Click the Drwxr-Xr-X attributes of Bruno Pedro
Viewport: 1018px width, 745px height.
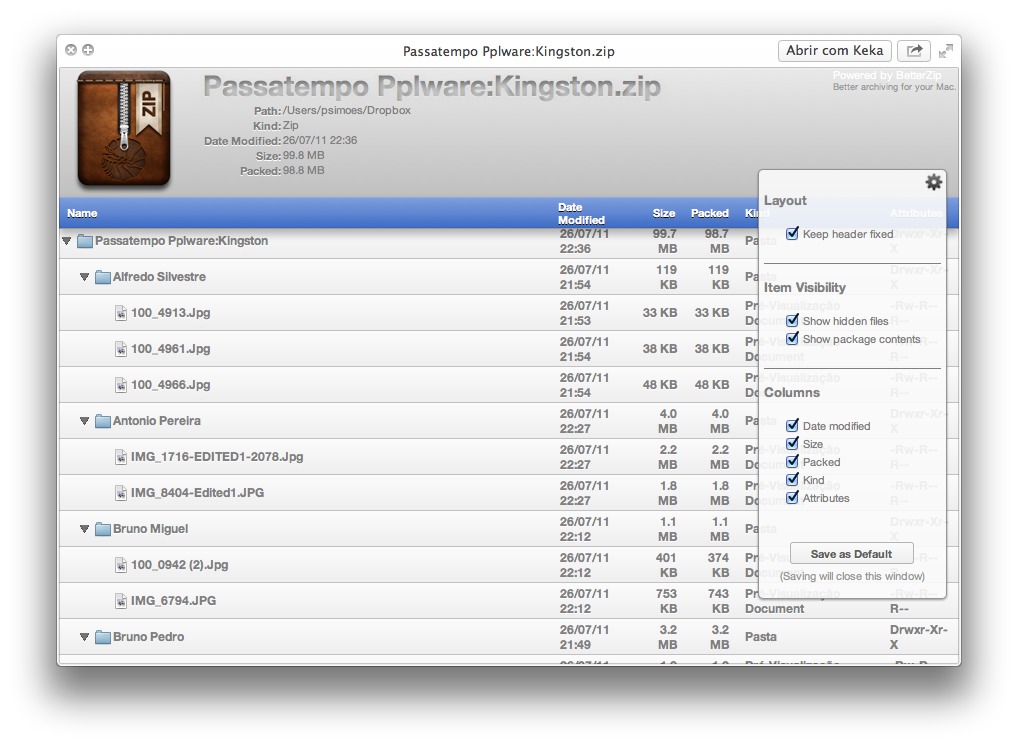pyautogui.click(x=918, y=637)
